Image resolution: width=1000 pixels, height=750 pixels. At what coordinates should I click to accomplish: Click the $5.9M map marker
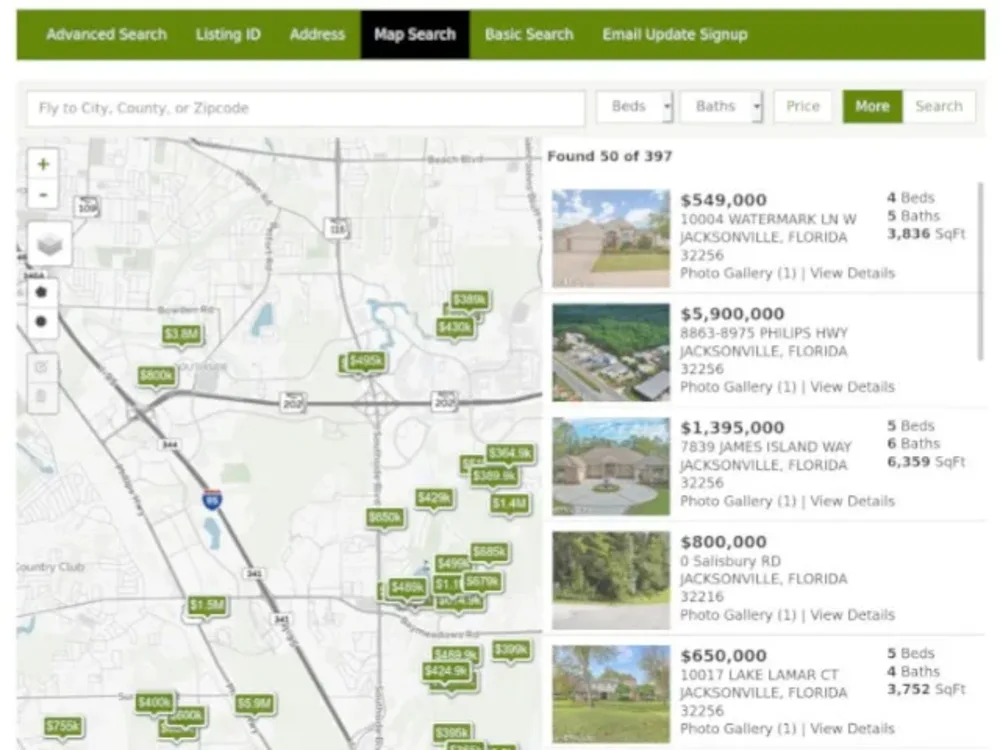click(254, 703)
